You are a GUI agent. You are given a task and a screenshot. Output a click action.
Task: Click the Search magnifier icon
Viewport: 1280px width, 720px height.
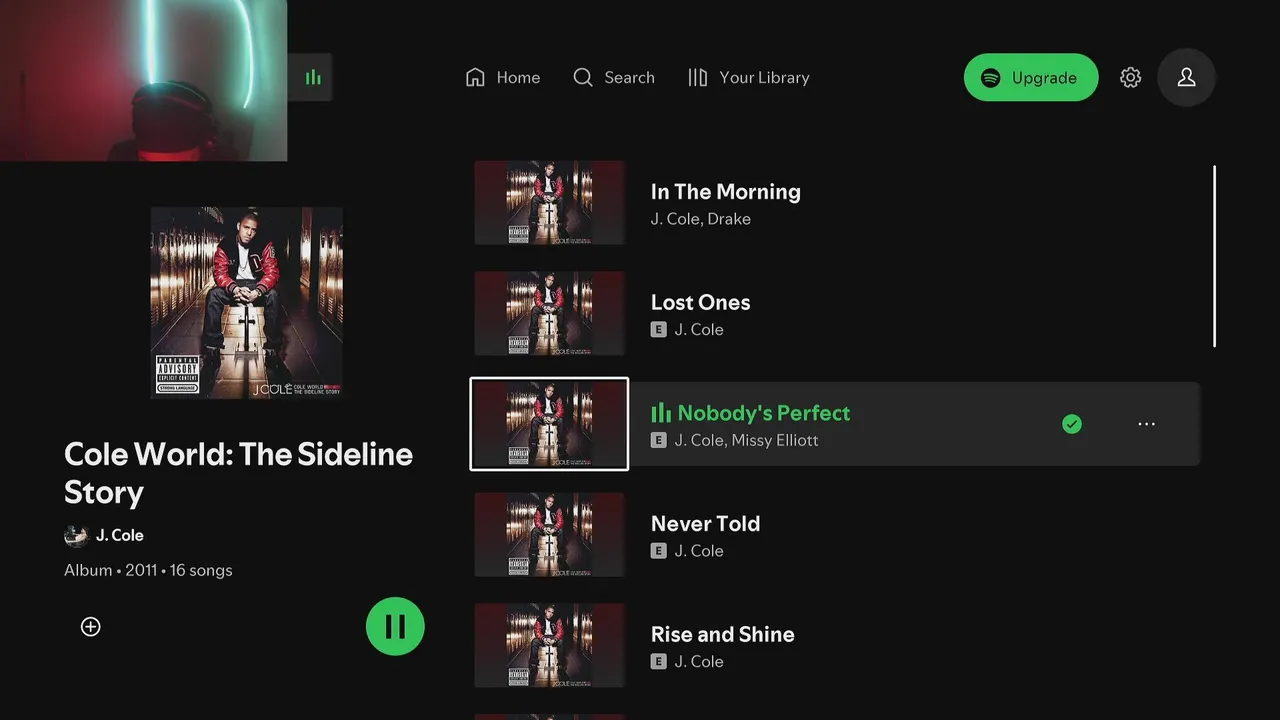coord(582,77)
